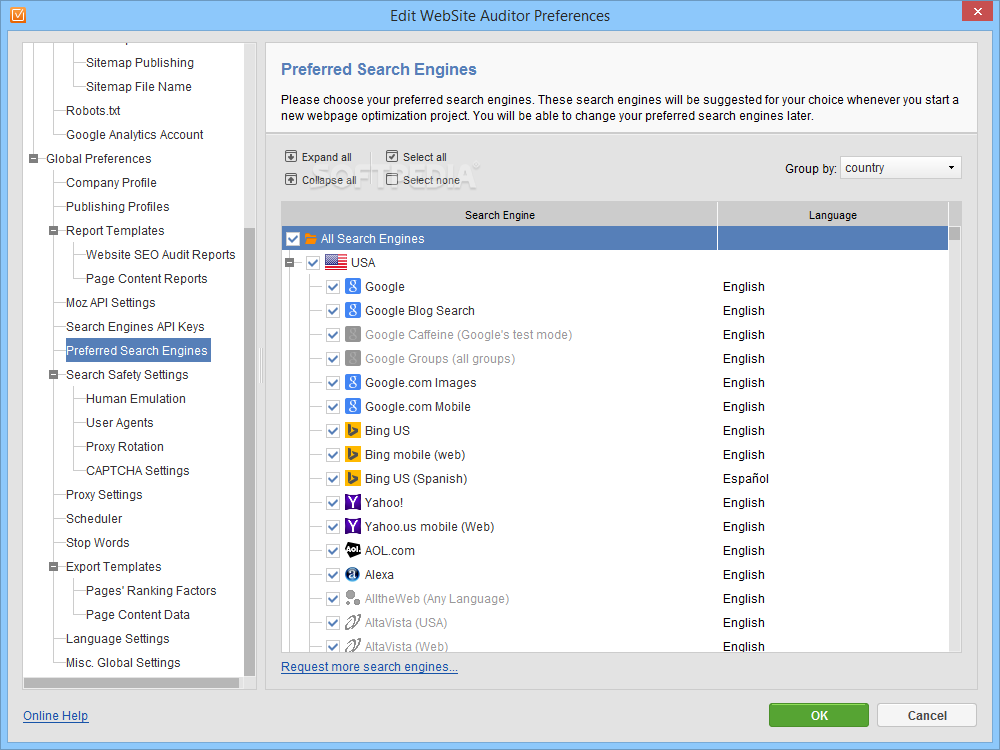Viewport: 1000px width, 750px height.
Task: Click the greyed Google Groups icon
Action: tap(353, 358)
